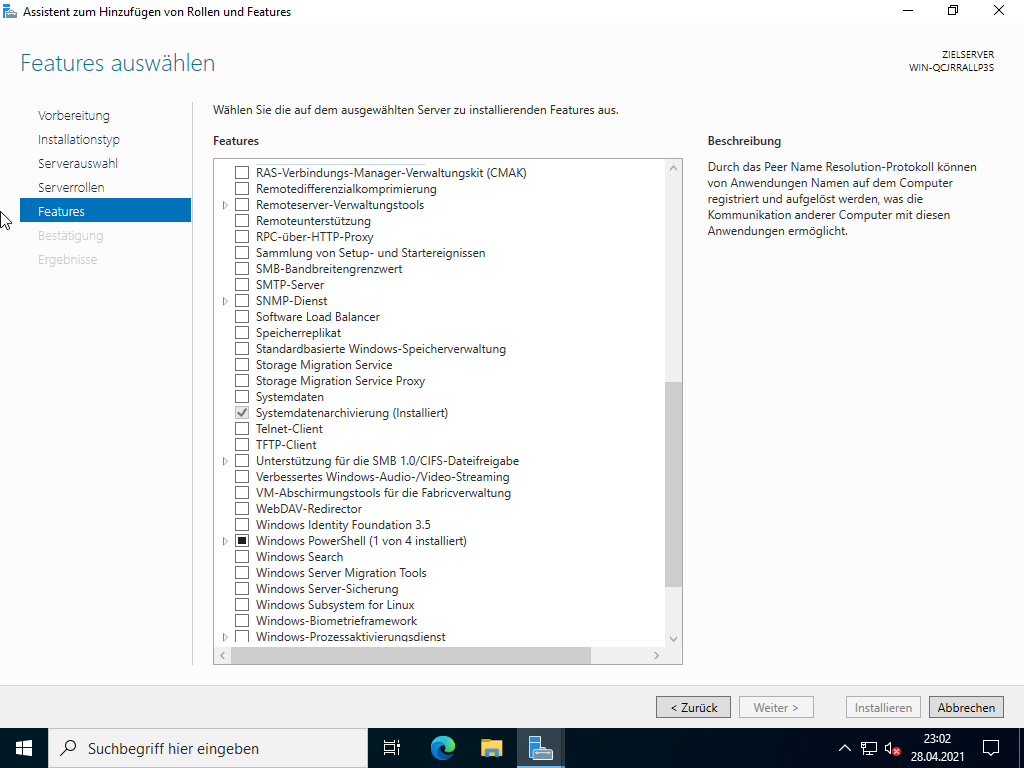Click the search magnifier icon
This screenshot has height=768, width=1024.
click(x=68, y=748)
